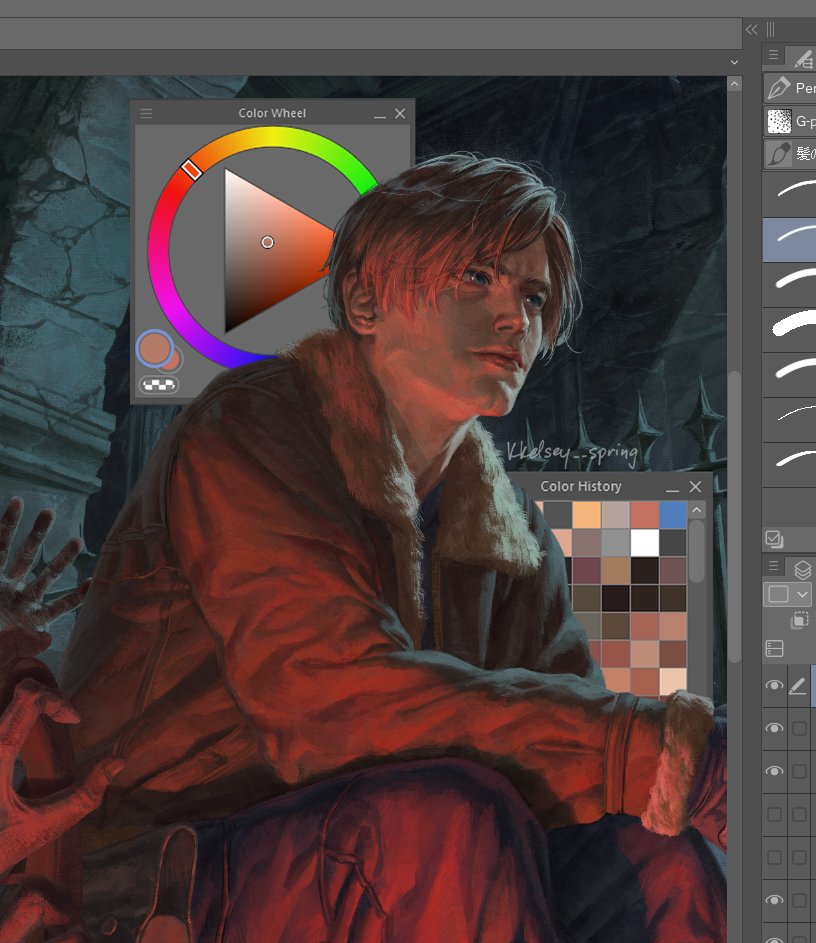Viewport: 816px width, 943px height.
Task: Pick the maroon swatch in Color History
Action: click(586, 571)
